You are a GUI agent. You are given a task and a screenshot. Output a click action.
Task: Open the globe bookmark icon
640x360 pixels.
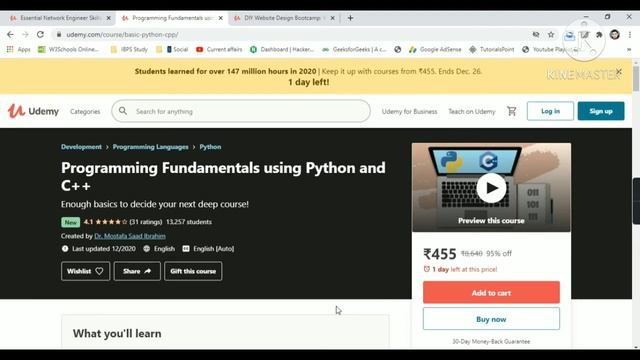(398, 49)
